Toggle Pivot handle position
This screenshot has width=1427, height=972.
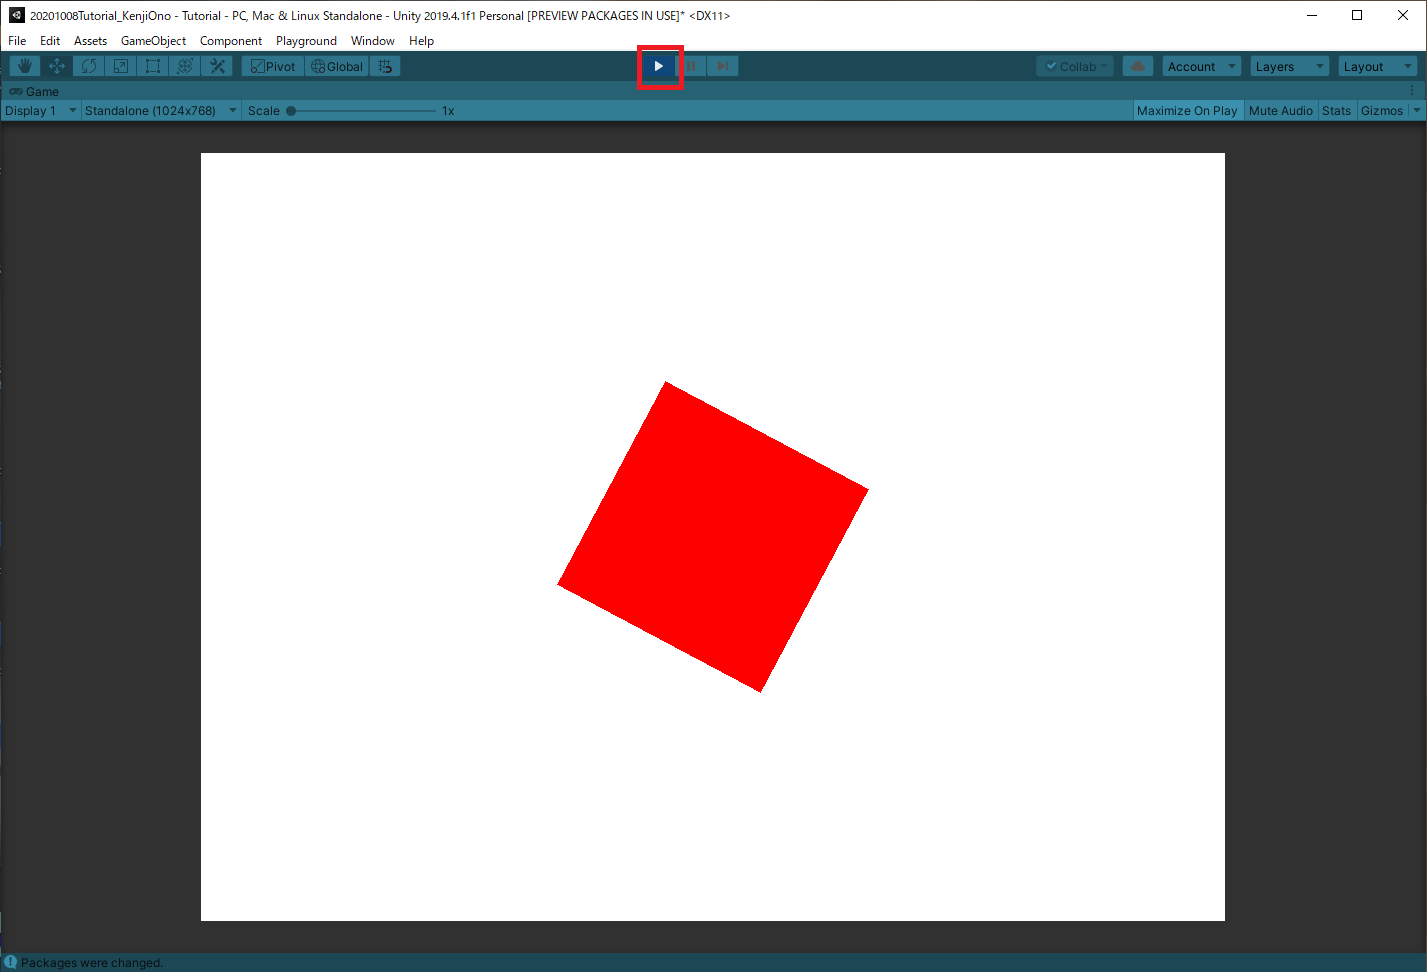pyautogui.click(x=273, y=66)
